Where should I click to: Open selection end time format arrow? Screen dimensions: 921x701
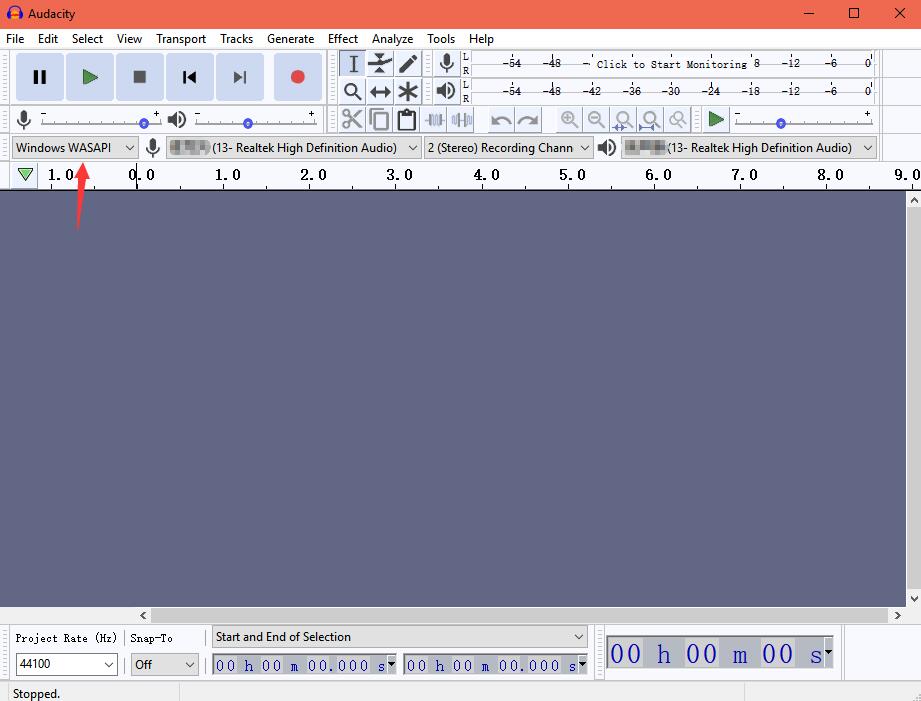coord(583,663)
